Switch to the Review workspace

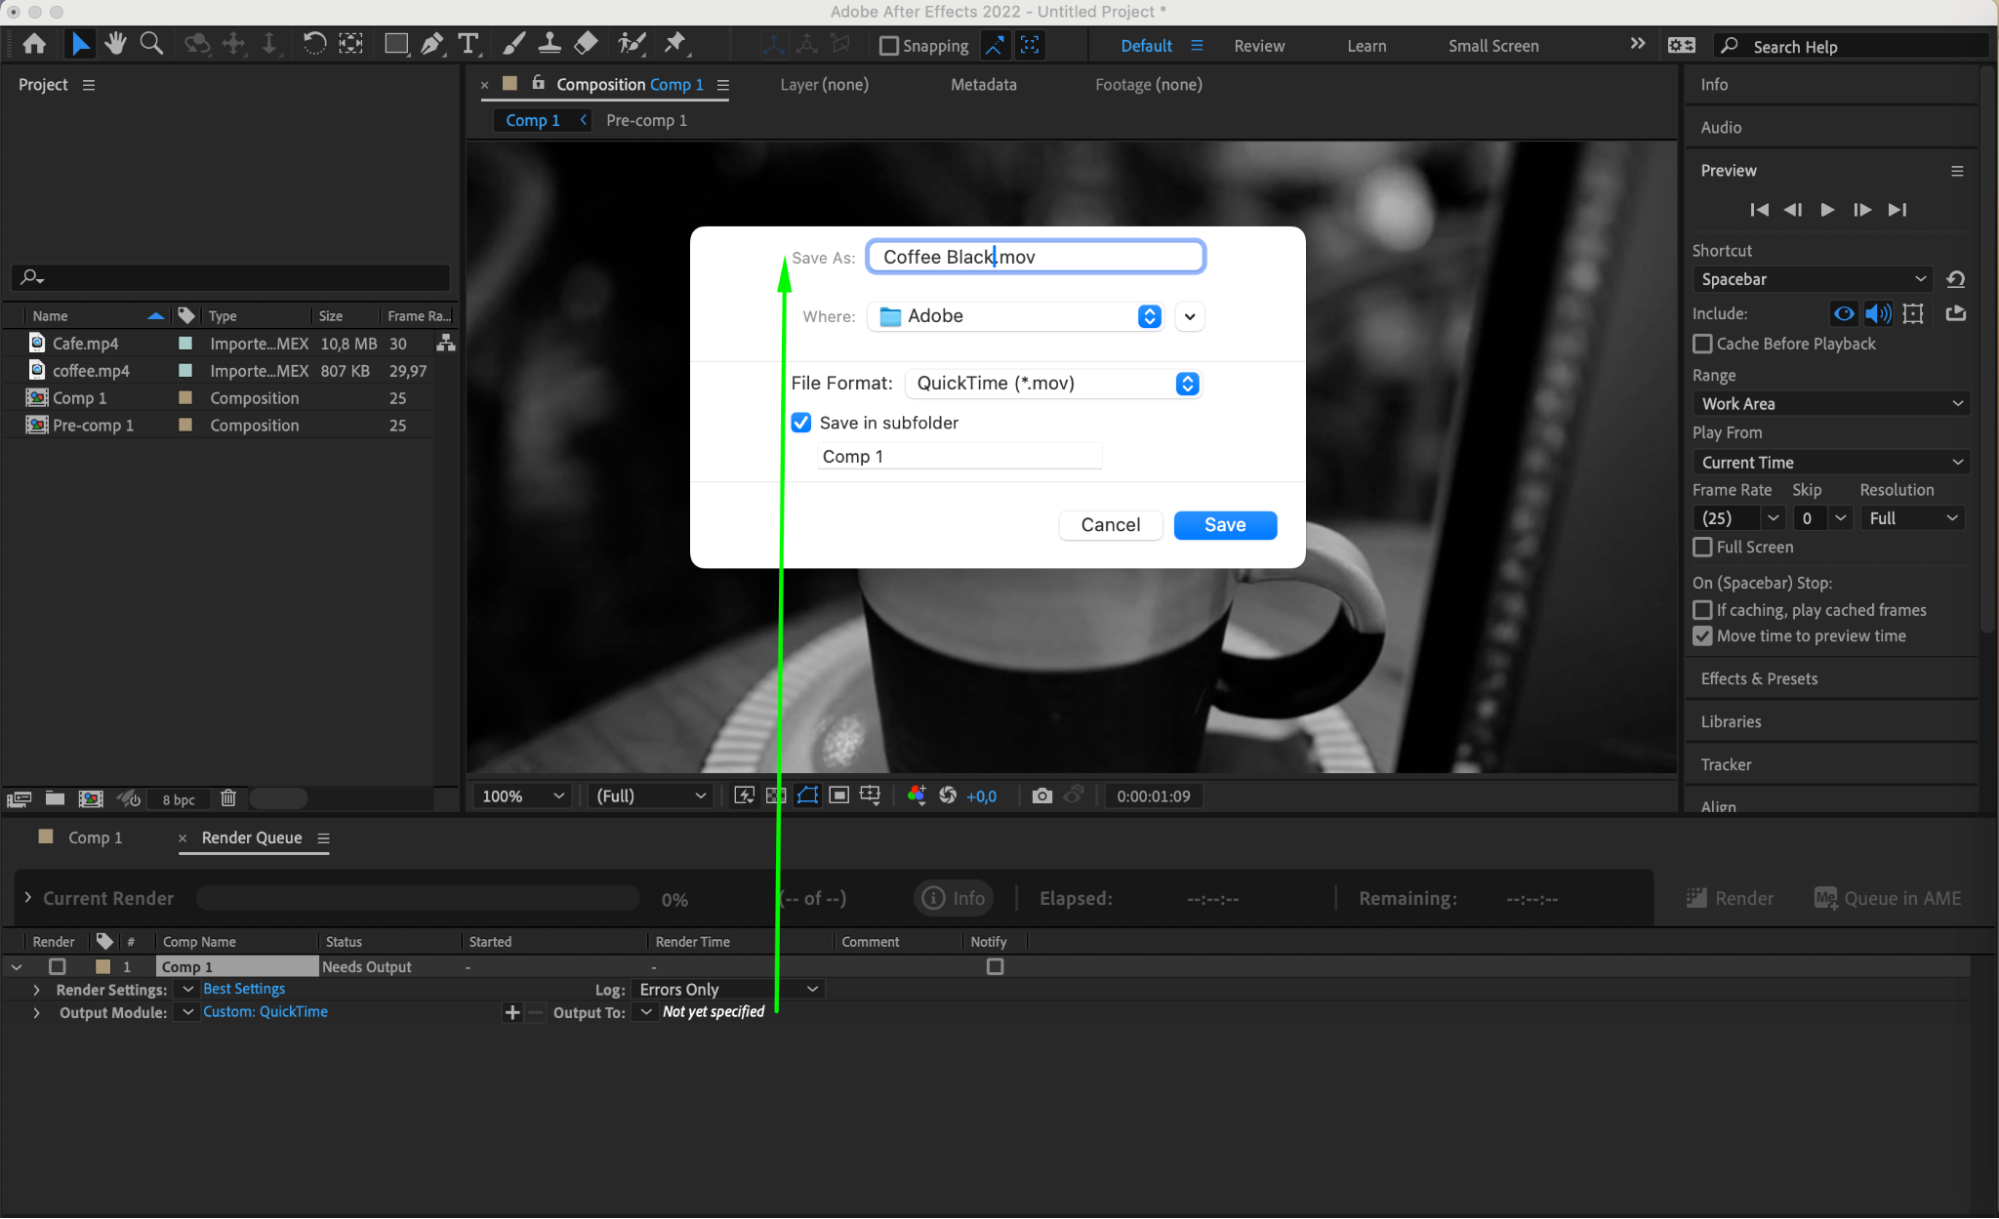[x=1259, y=46]
